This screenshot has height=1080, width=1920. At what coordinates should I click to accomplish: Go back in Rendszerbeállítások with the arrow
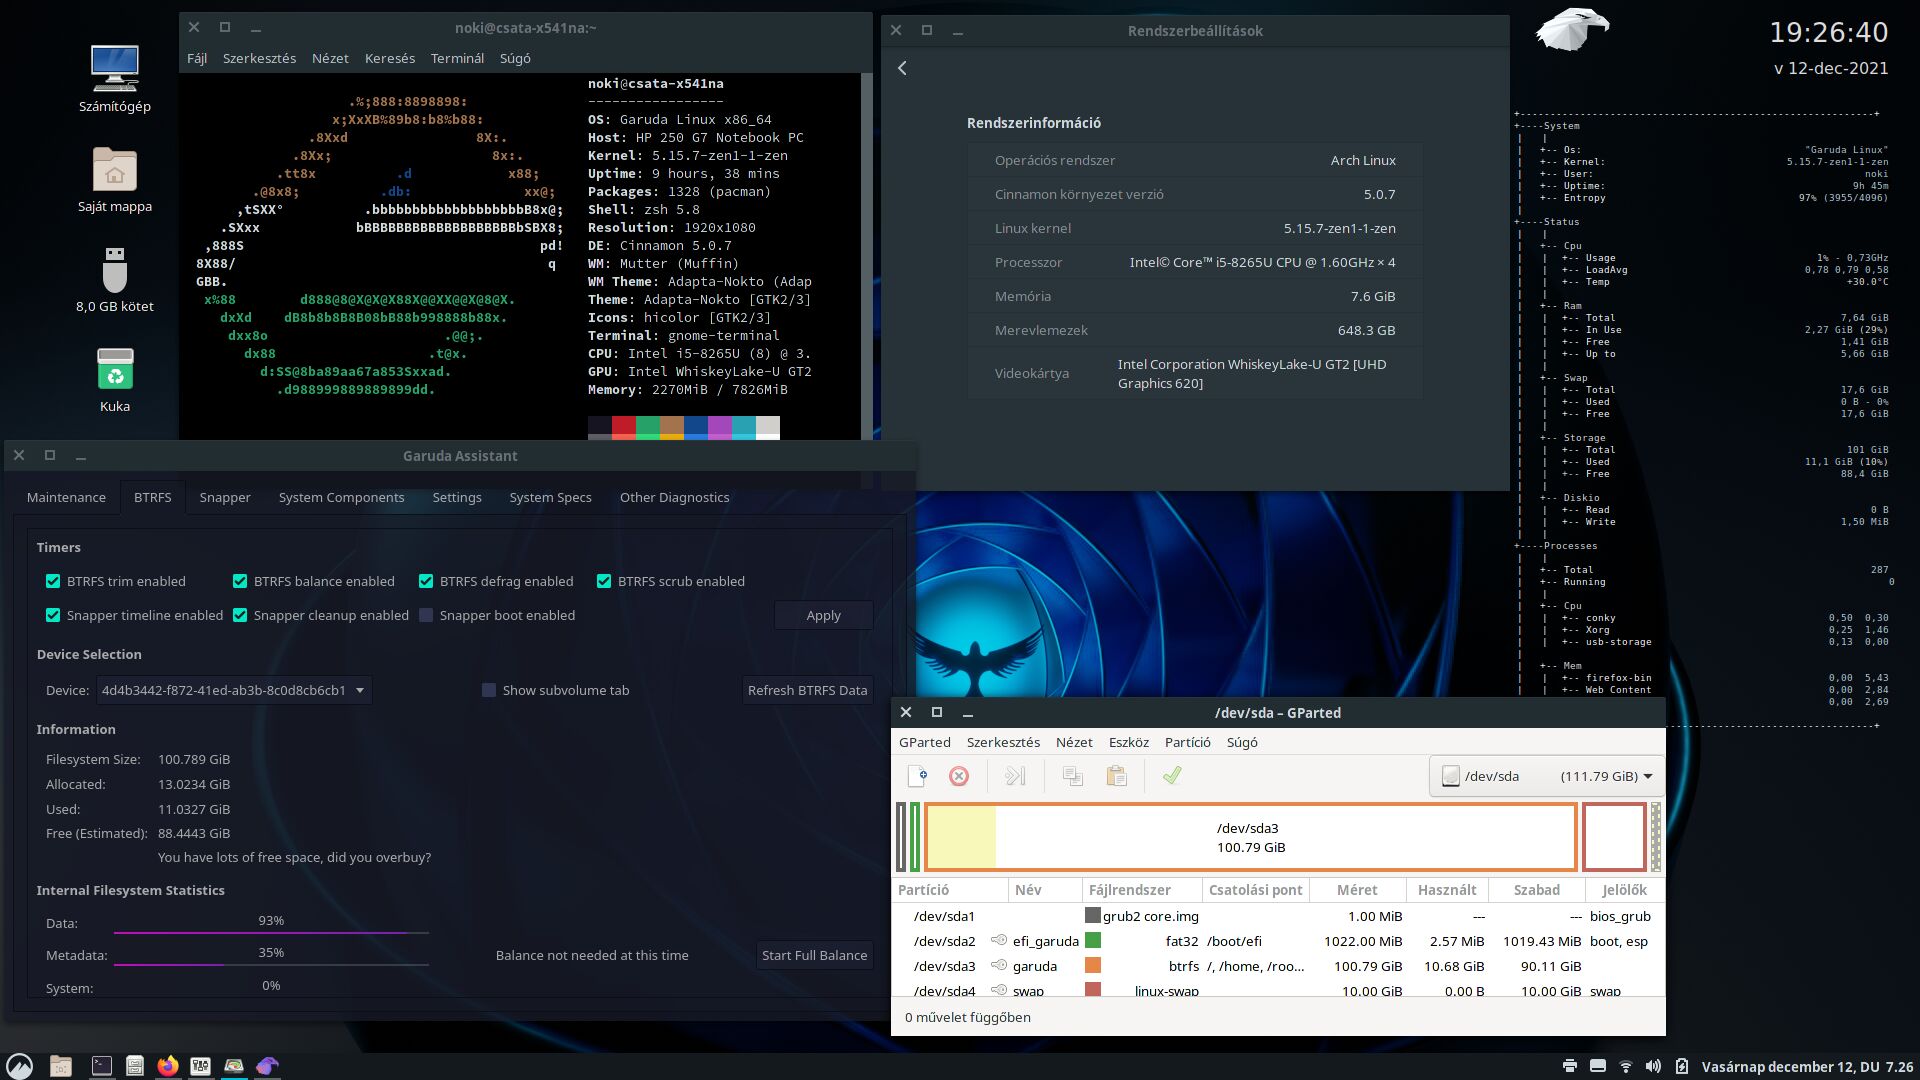902,68
